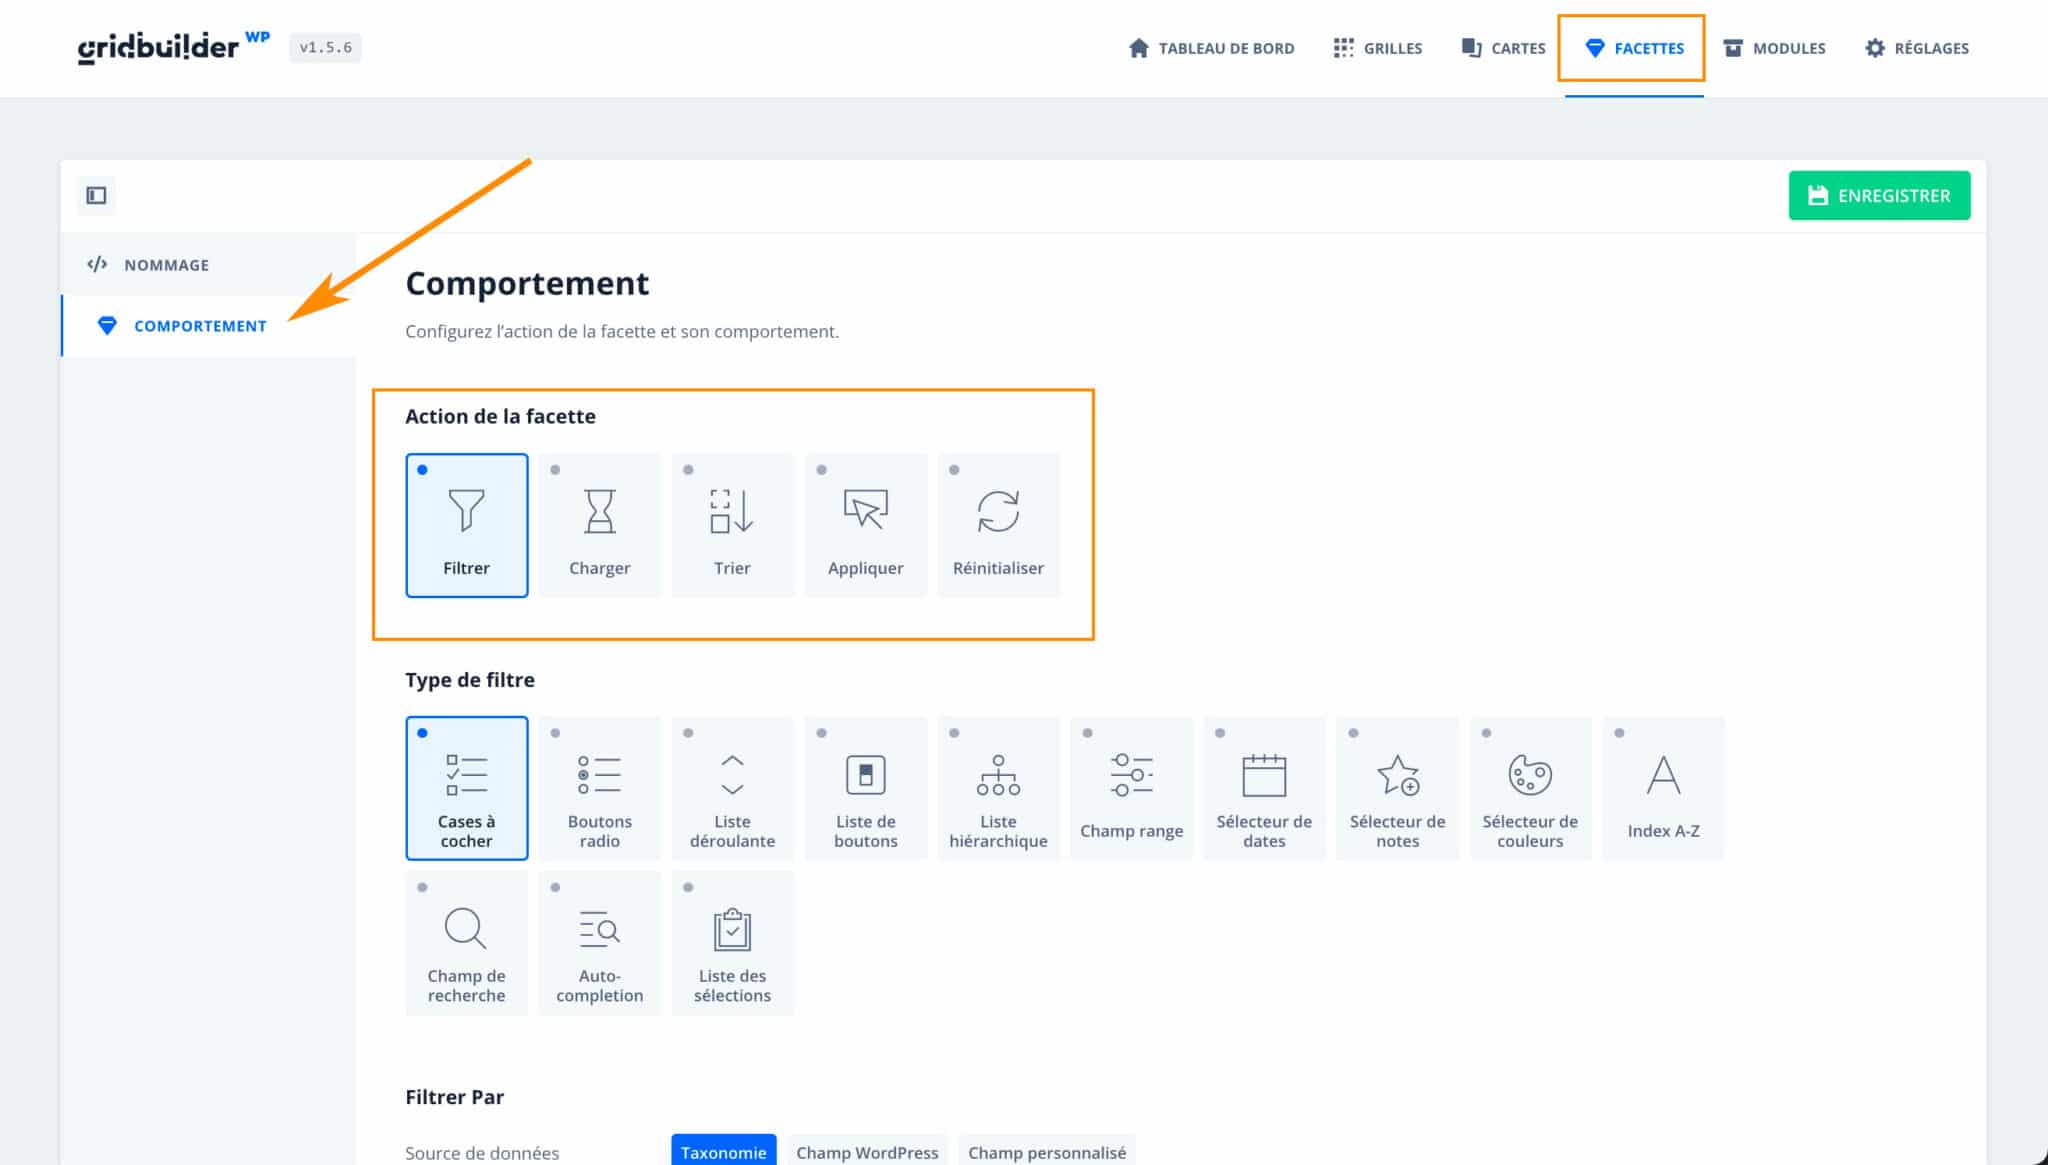
Task: Select Boutons radio filter type
Action: (599, 788)
